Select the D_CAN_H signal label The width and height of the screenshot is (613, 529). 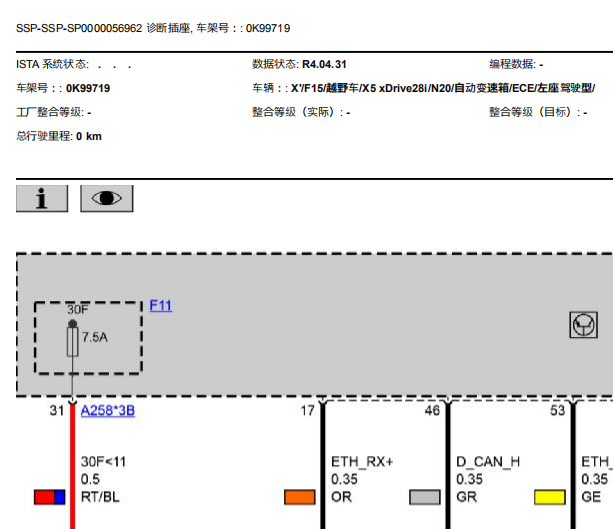point(488,462)
